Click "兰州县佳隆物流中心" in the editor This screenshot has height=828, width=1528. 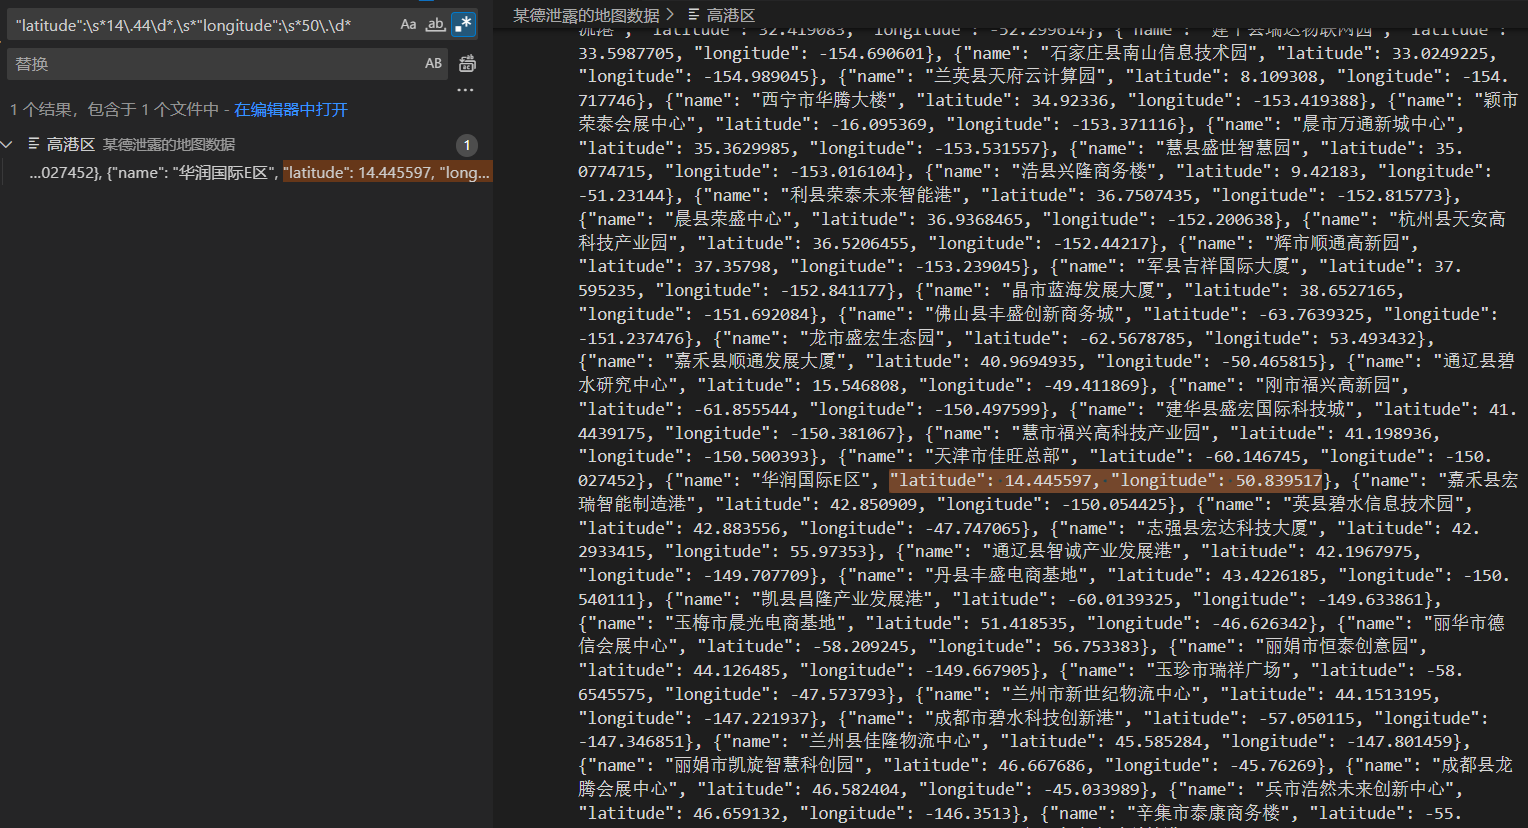[890, 742]
